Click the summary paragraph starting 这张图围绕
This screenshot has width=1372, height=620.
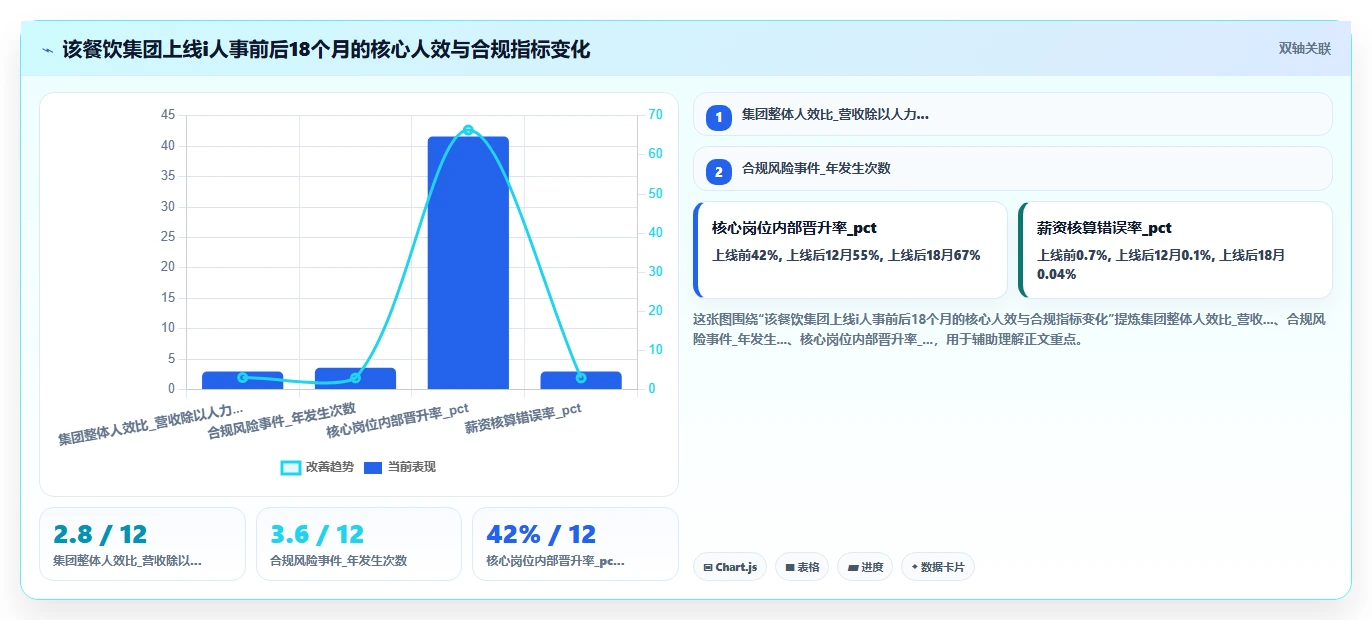1010,329
